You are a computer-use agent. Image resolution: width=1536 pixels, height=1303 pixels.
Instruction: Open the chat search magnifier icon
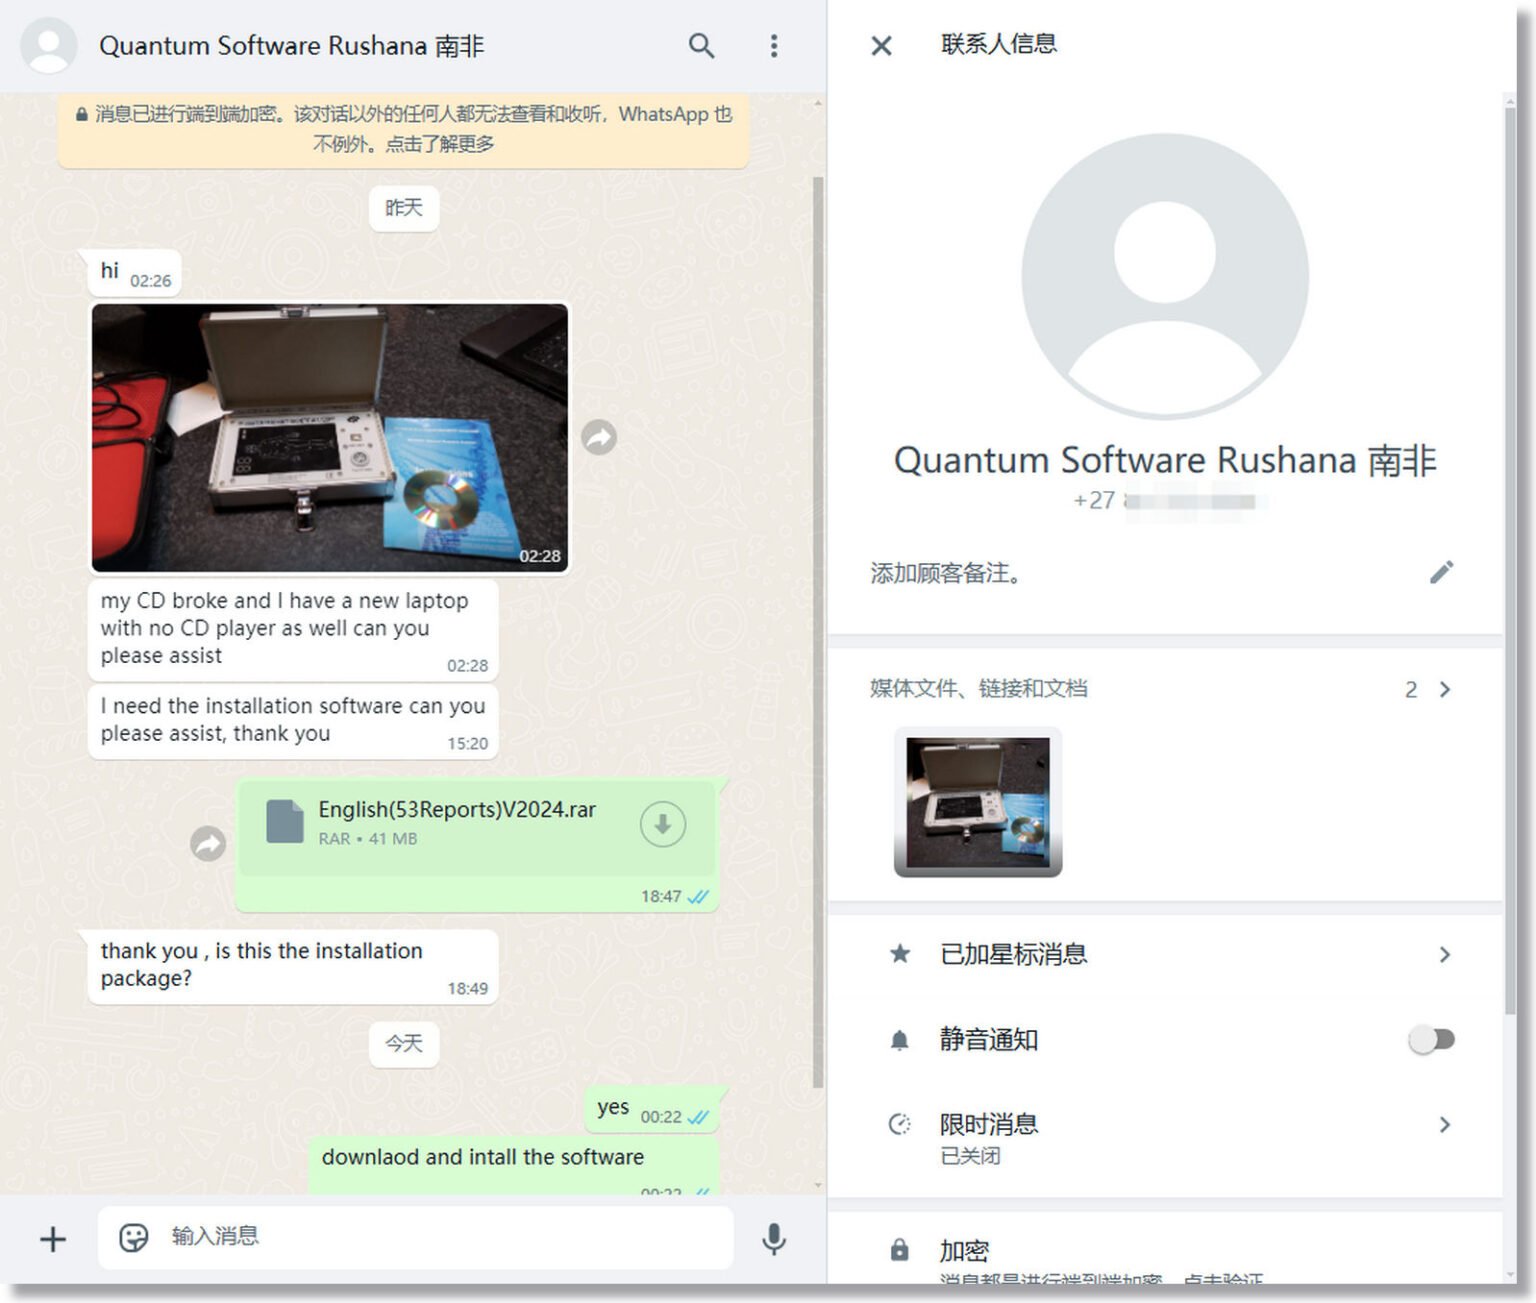701,46
